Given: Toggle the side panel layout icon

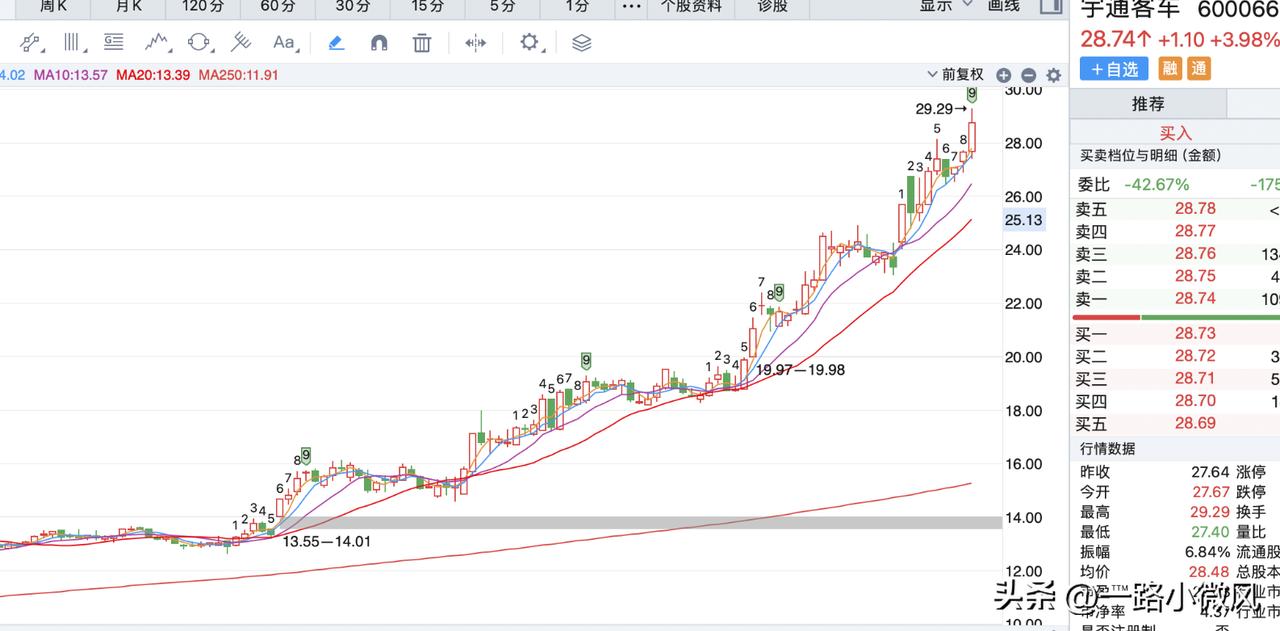Looking at the screenshot, I should pos(1050,6).
